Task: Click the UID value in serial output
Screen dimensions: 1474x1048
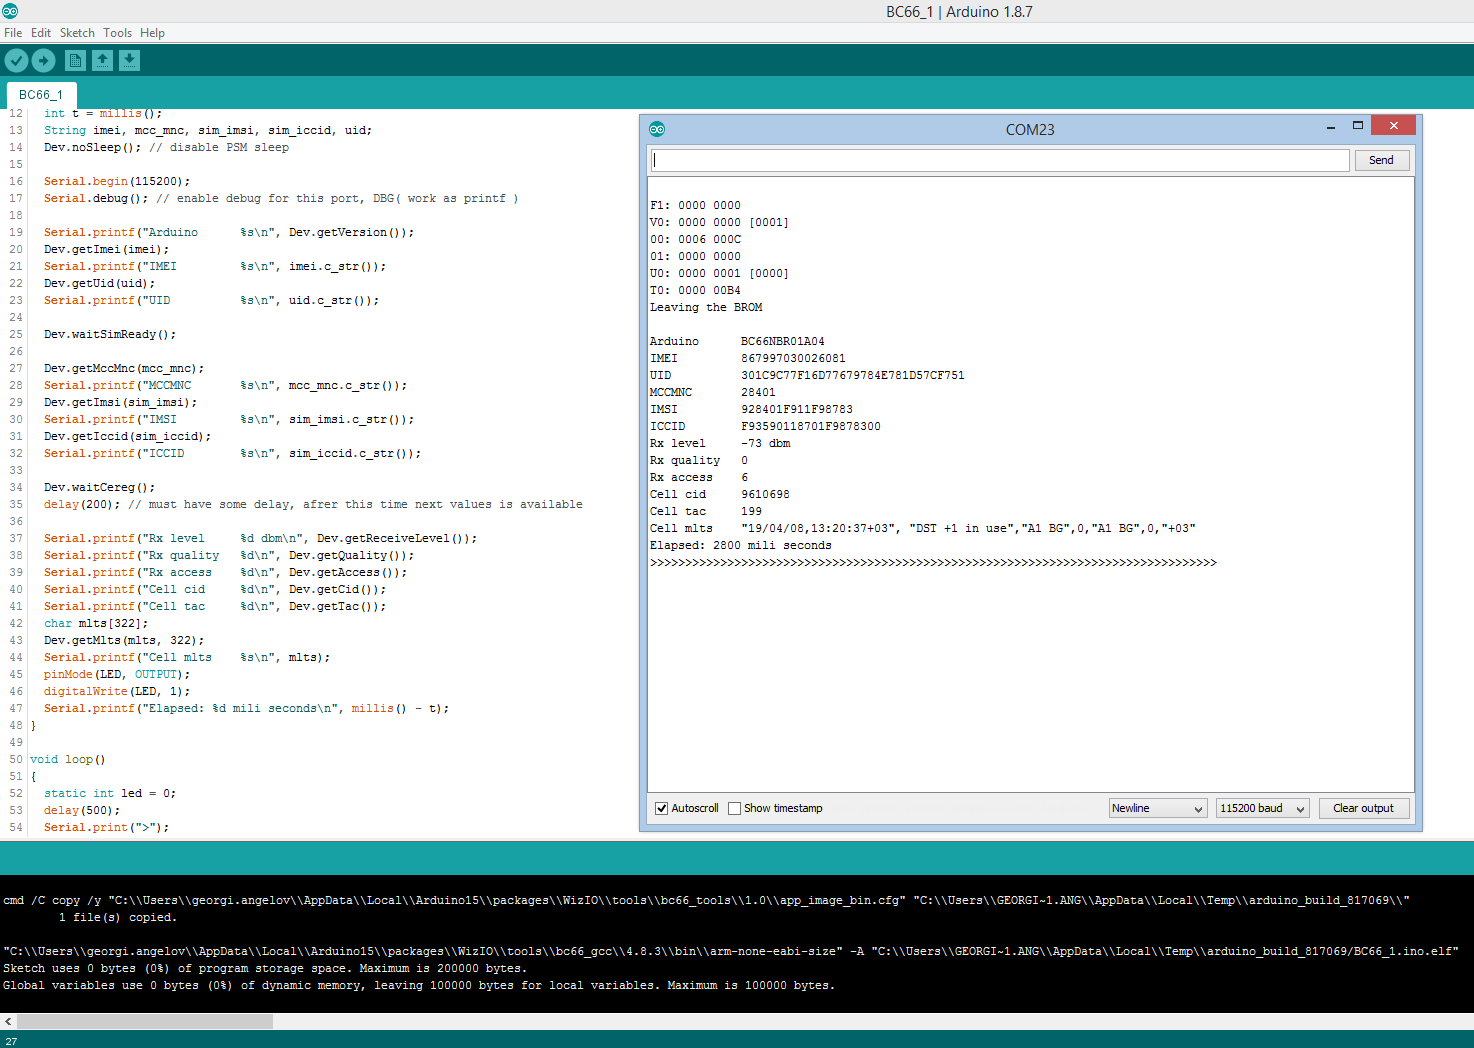Action: pyautogui.click(x=853, y=375)
